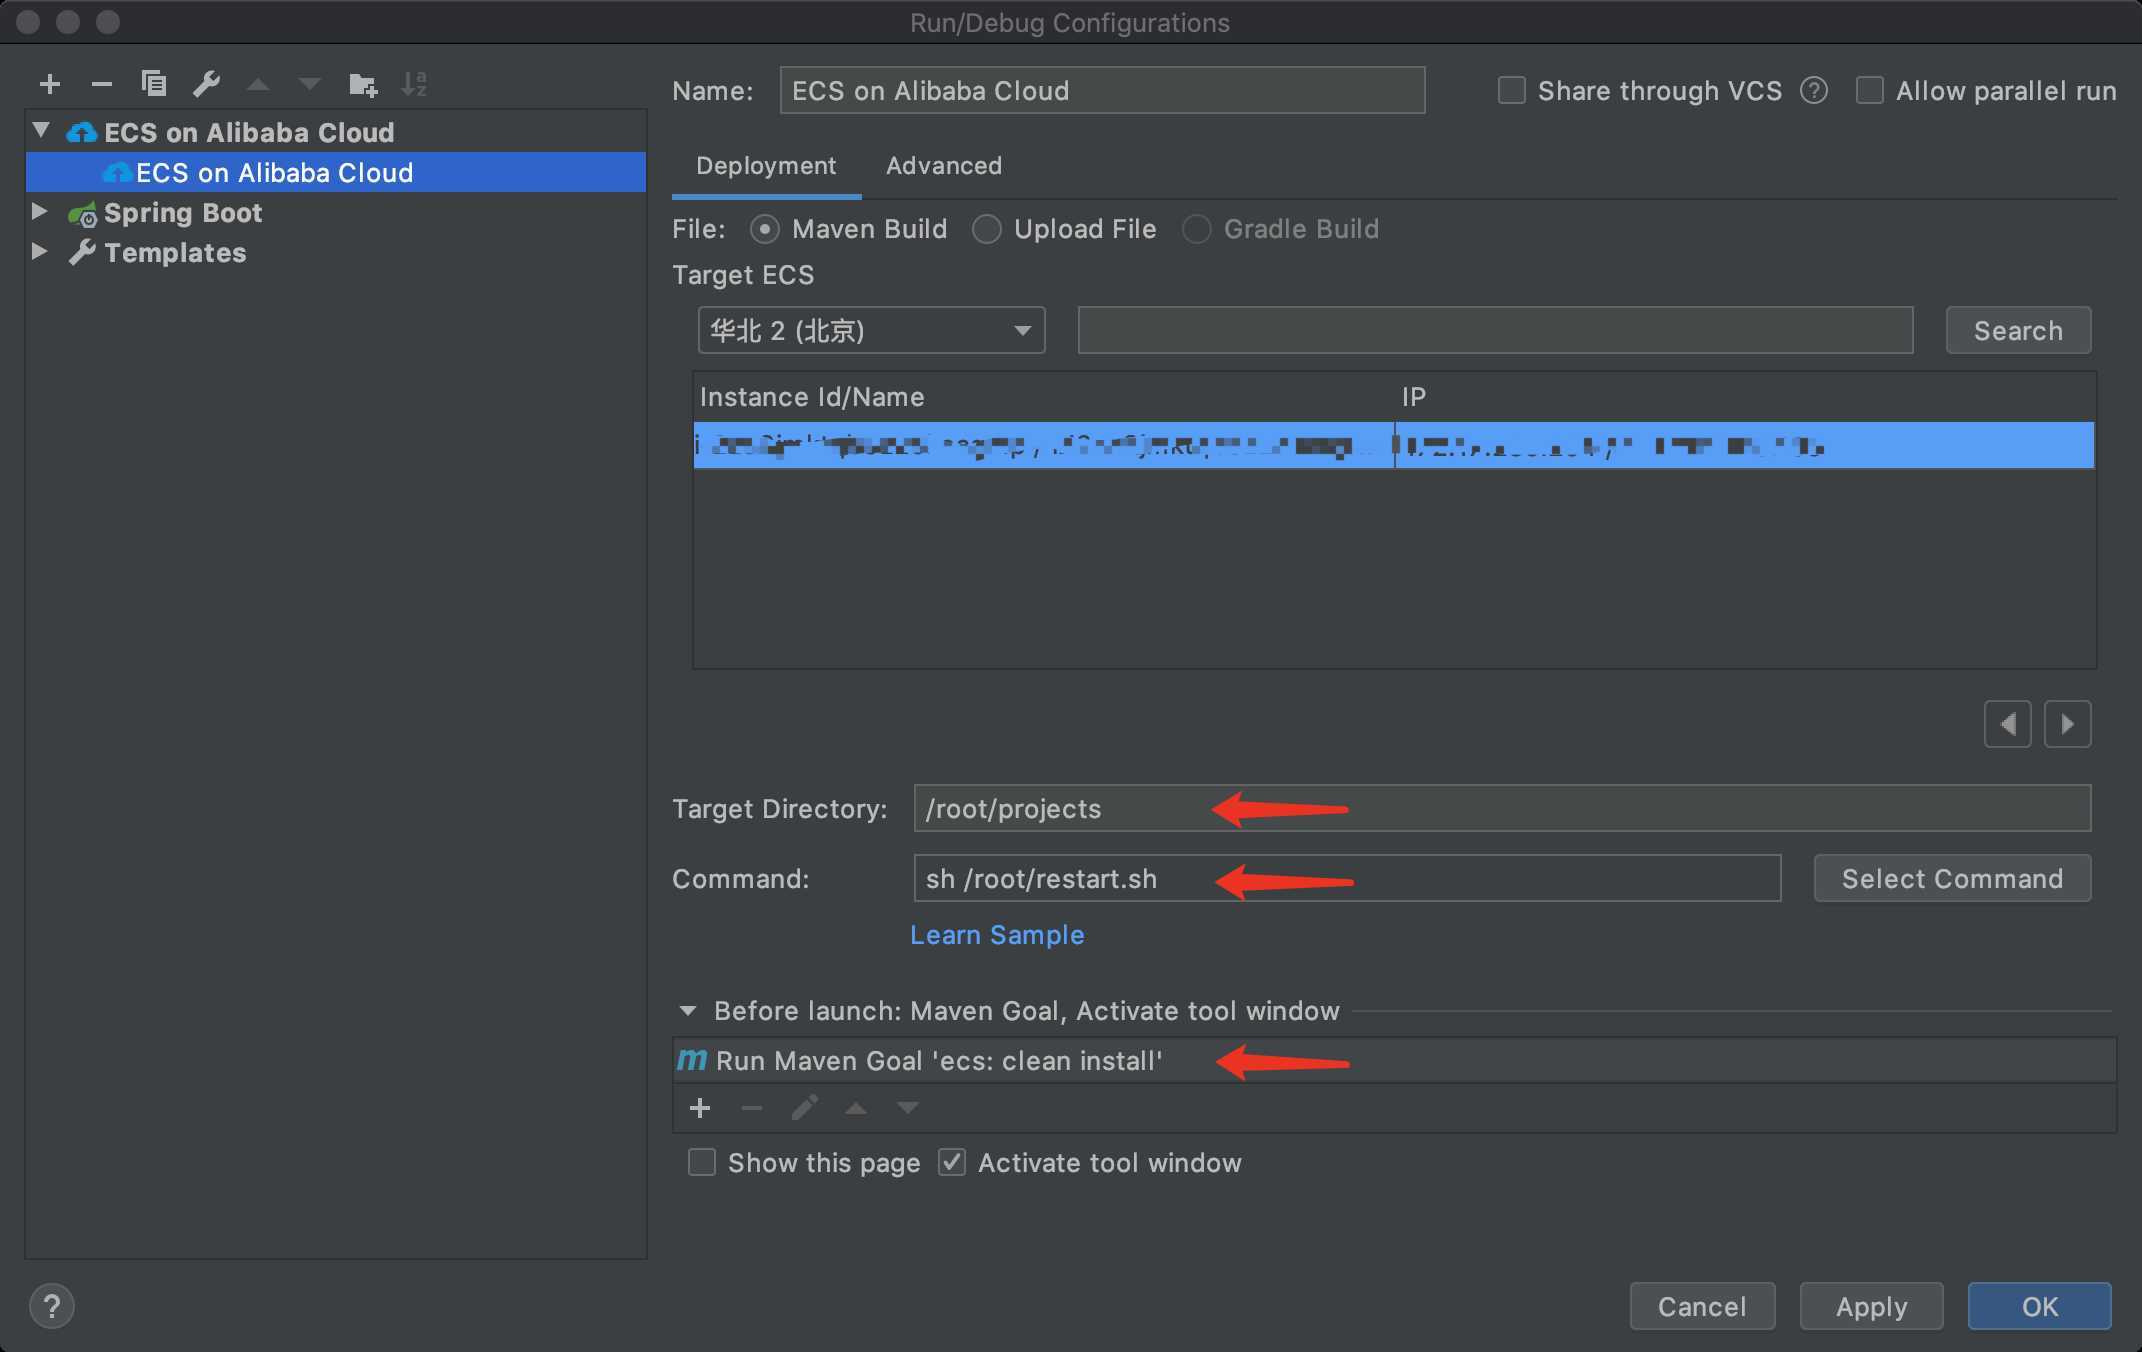Viewport: 2142px width, 1352px height.
Task: Open edit defaults wrench icon
Action: (x=206, y=84)
